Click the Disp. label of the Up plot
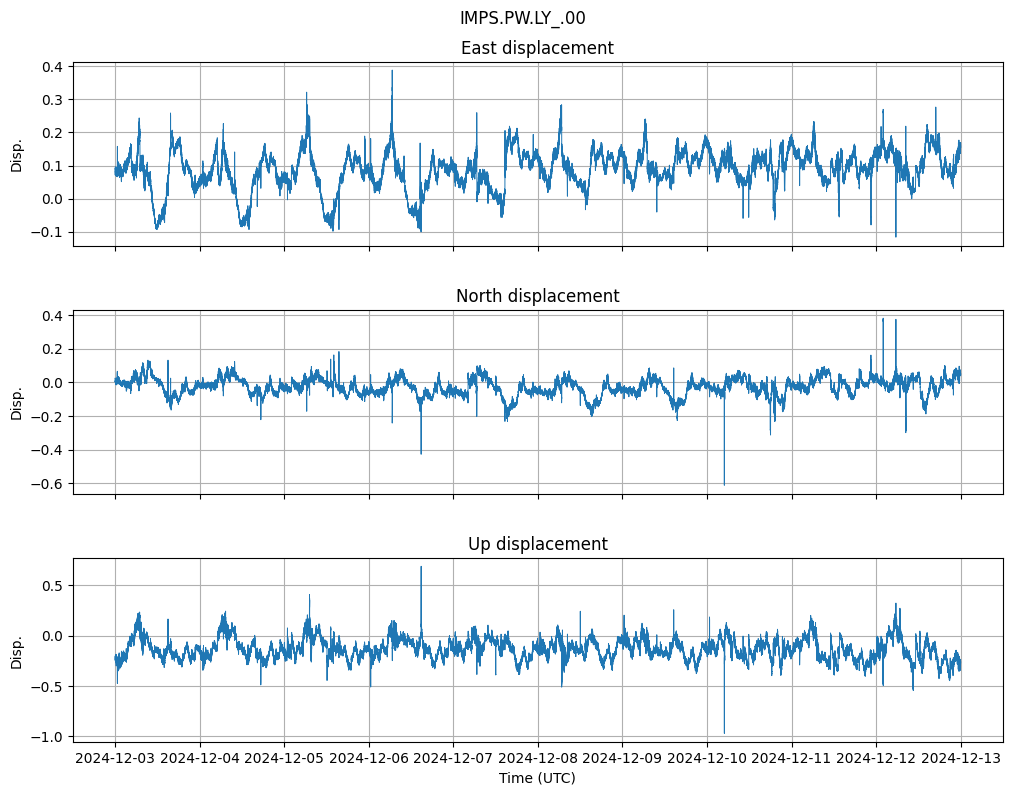Image resolution: width=1012 pixels, height=795 pixels. pos(17,651)
